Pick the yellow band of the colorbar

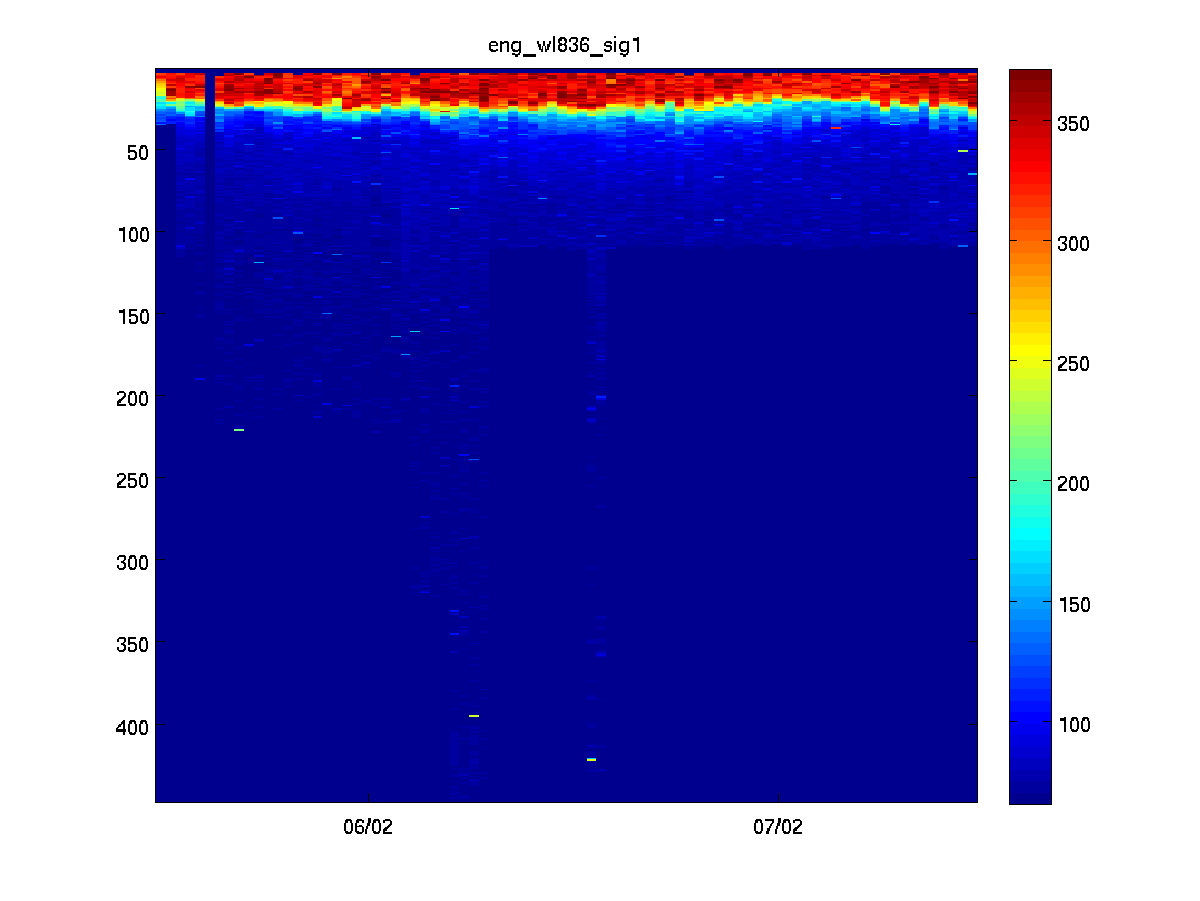(1030, 352)
